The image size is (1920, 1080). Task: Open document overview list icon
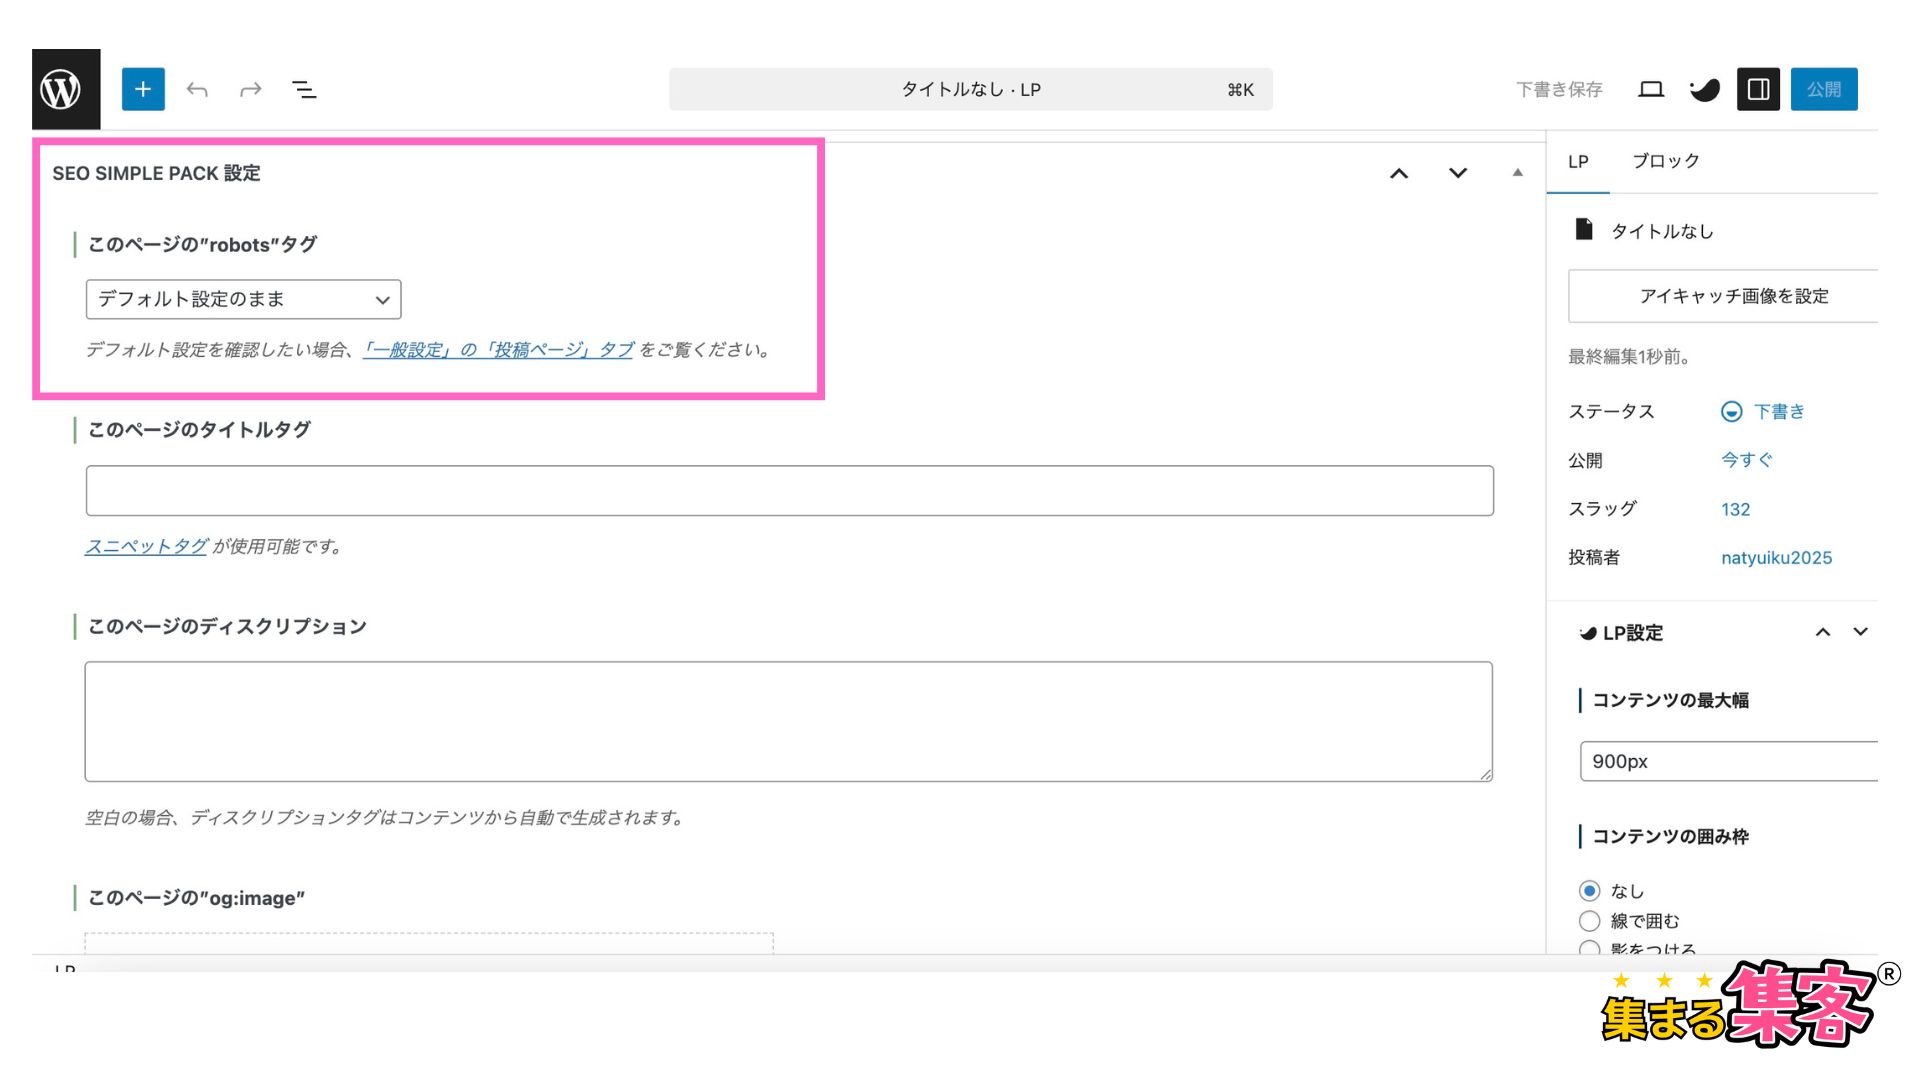click(304, 90)
